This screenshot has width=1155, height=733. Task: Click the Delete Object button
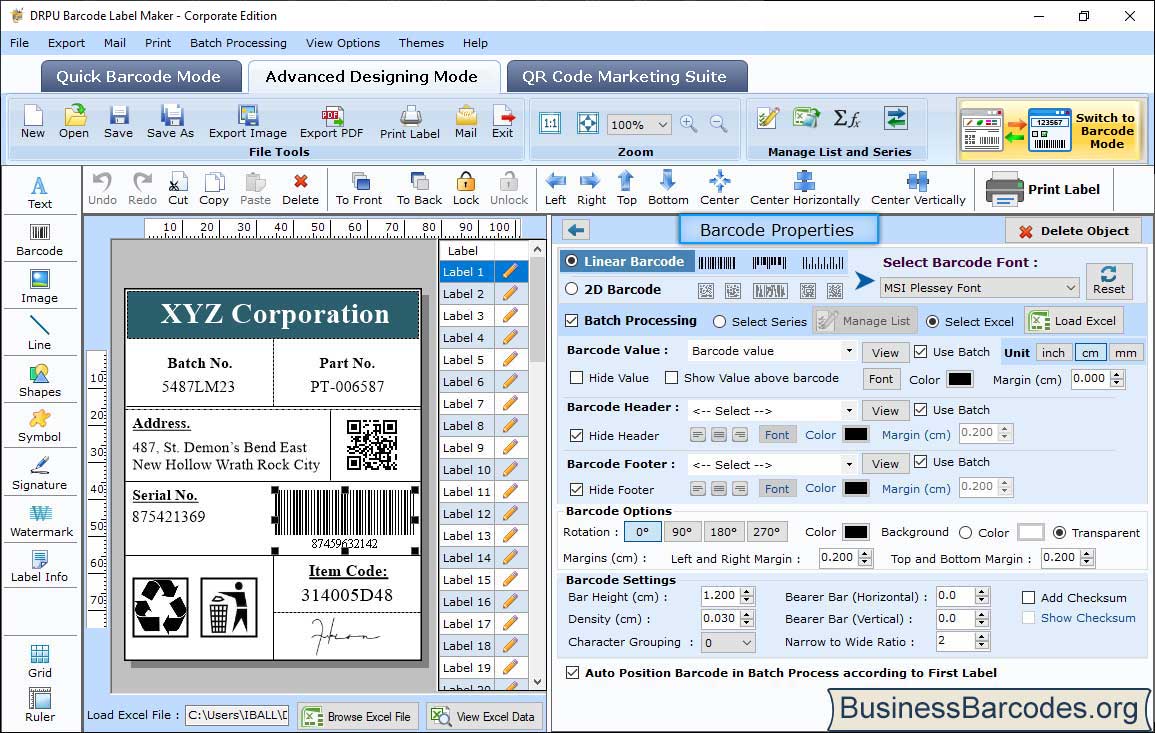1073,231
